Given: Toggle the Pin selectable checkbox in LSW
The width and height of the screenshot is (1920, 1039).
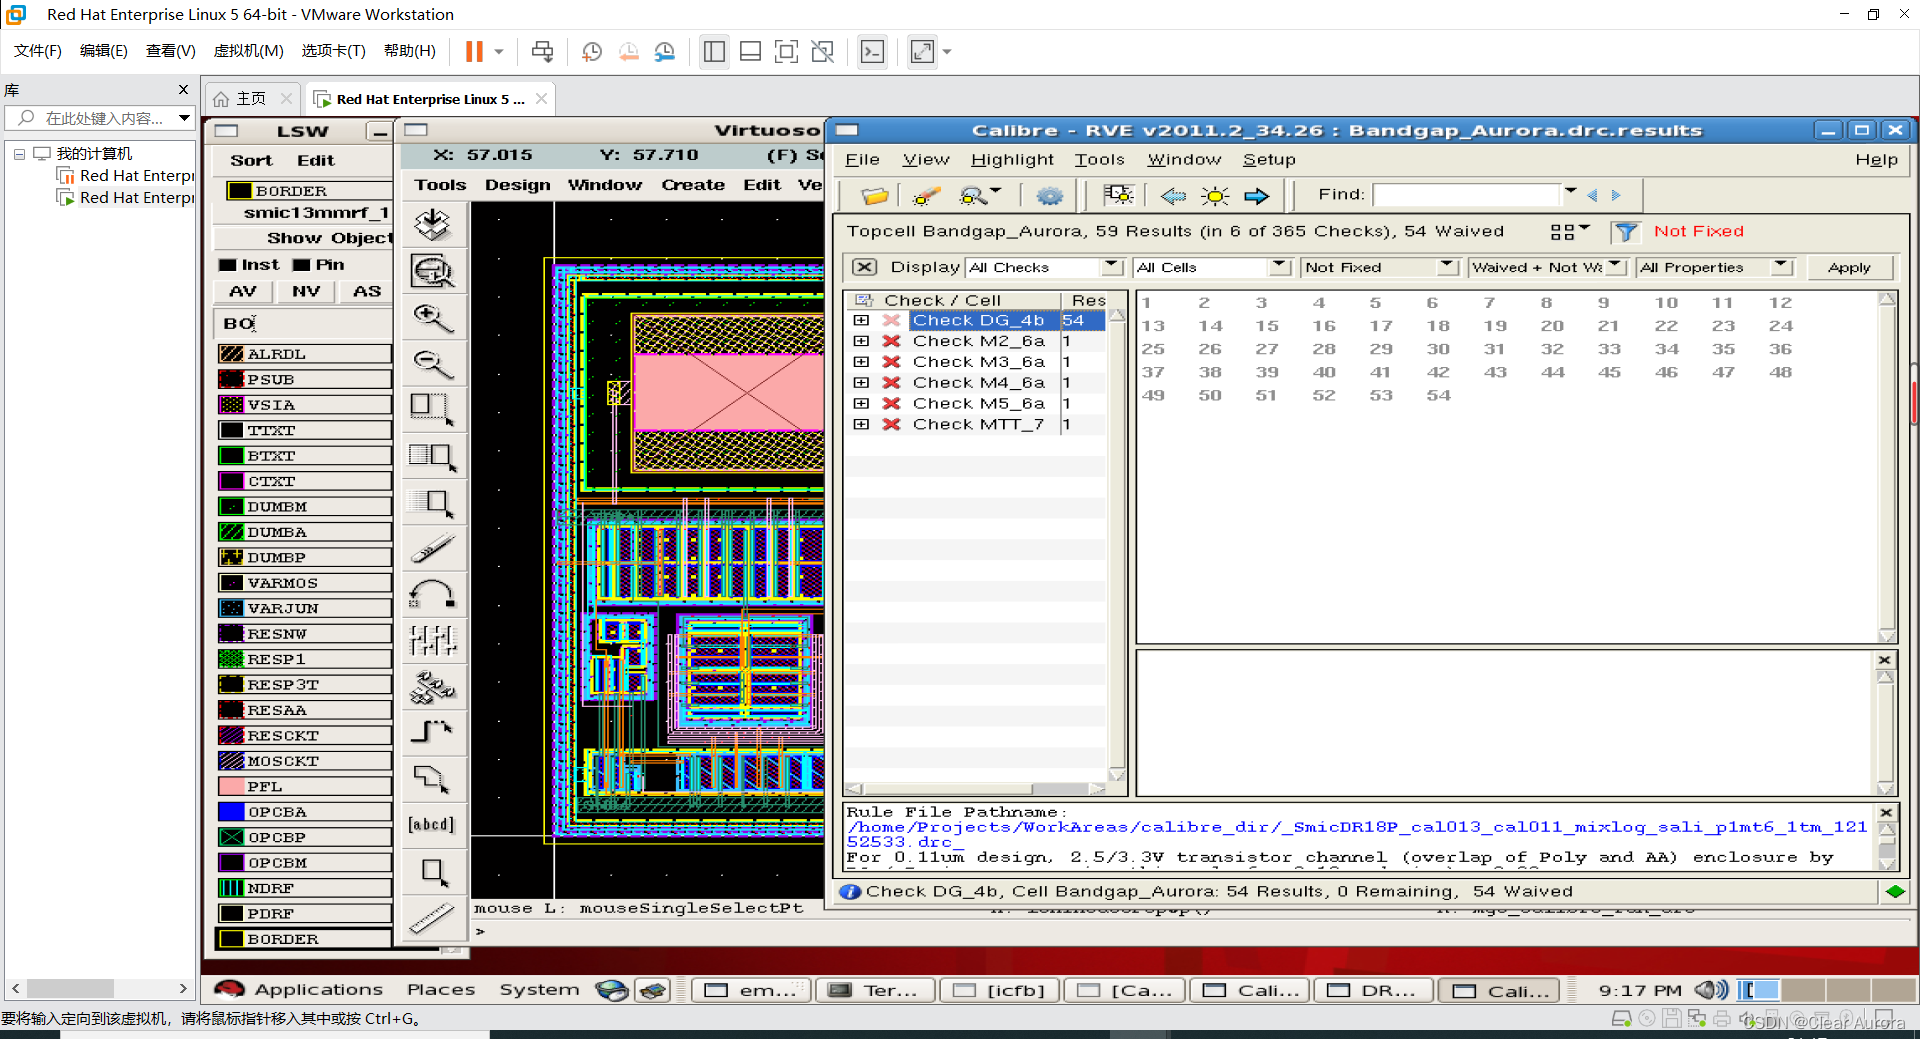Looking at the screenshot, I should (x=302, y=265).
